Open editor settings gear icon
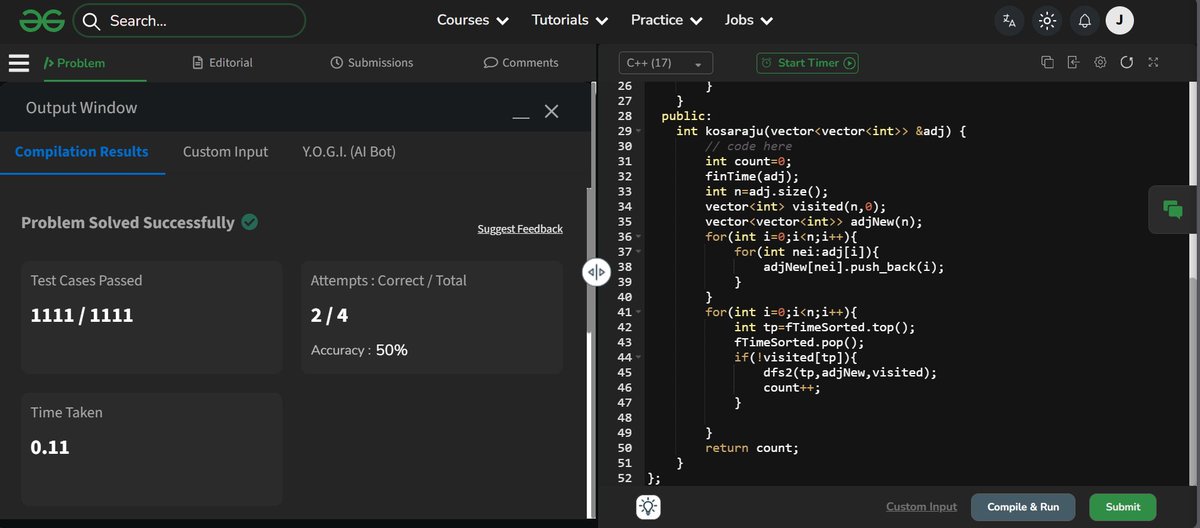This screenshot has width=1200, height=528. (1100, 62)
